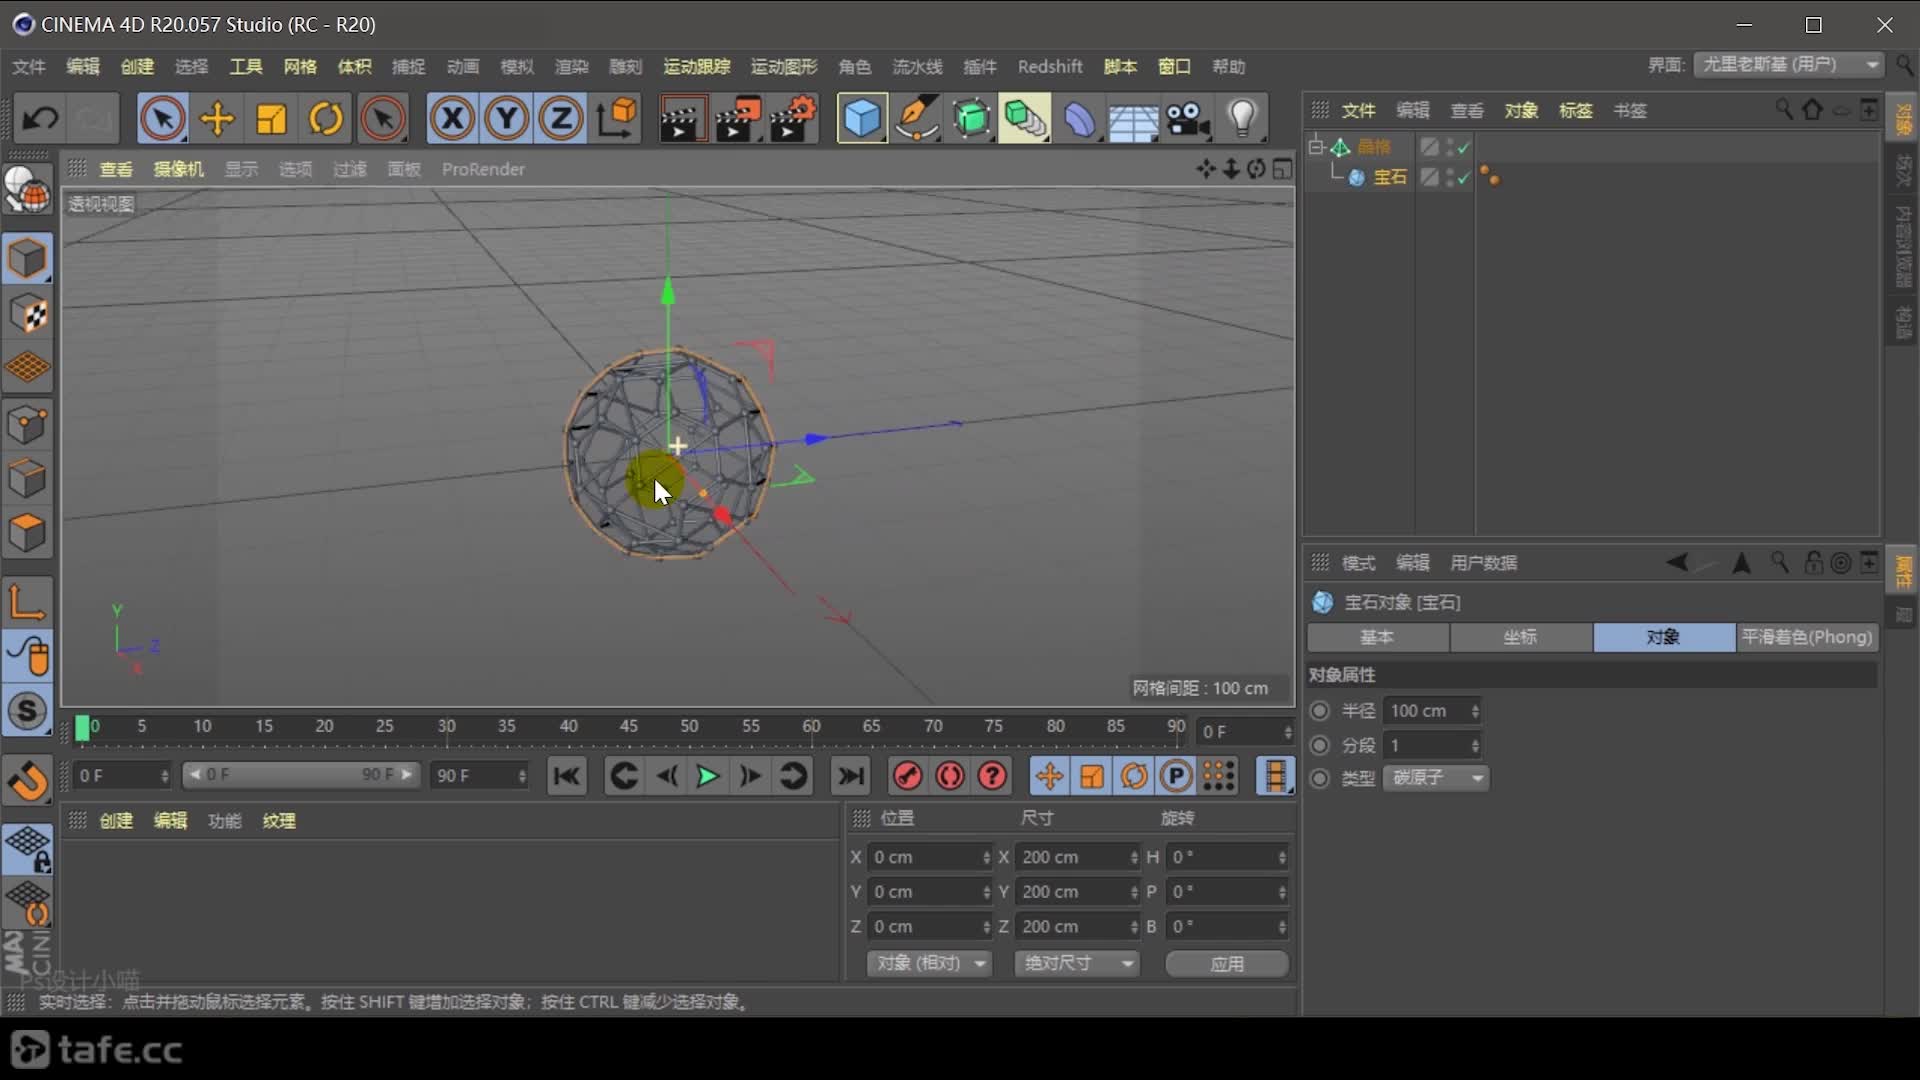Toggle the Z axis lock
1920x1080 pixels.
(x=561, y=119)
